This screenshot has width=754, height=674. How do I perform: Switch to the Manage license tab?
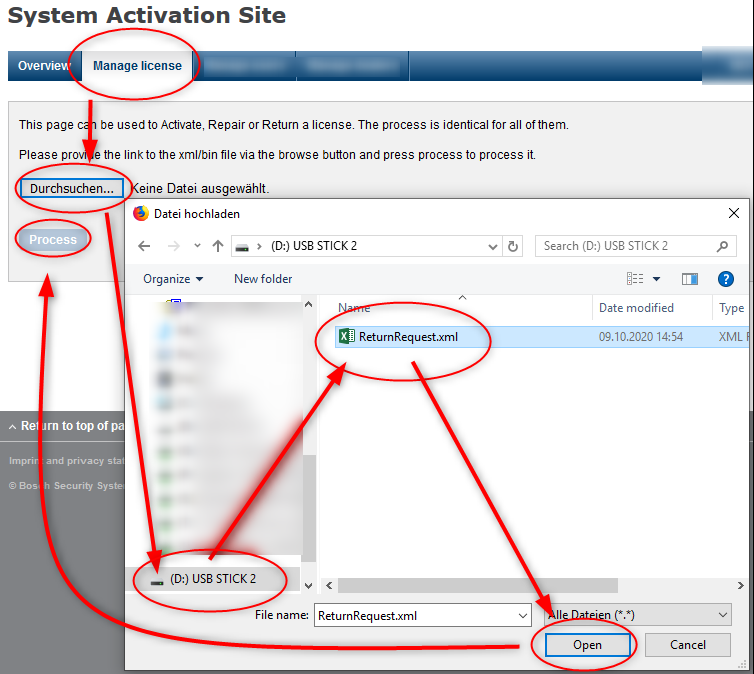point(137,66)
